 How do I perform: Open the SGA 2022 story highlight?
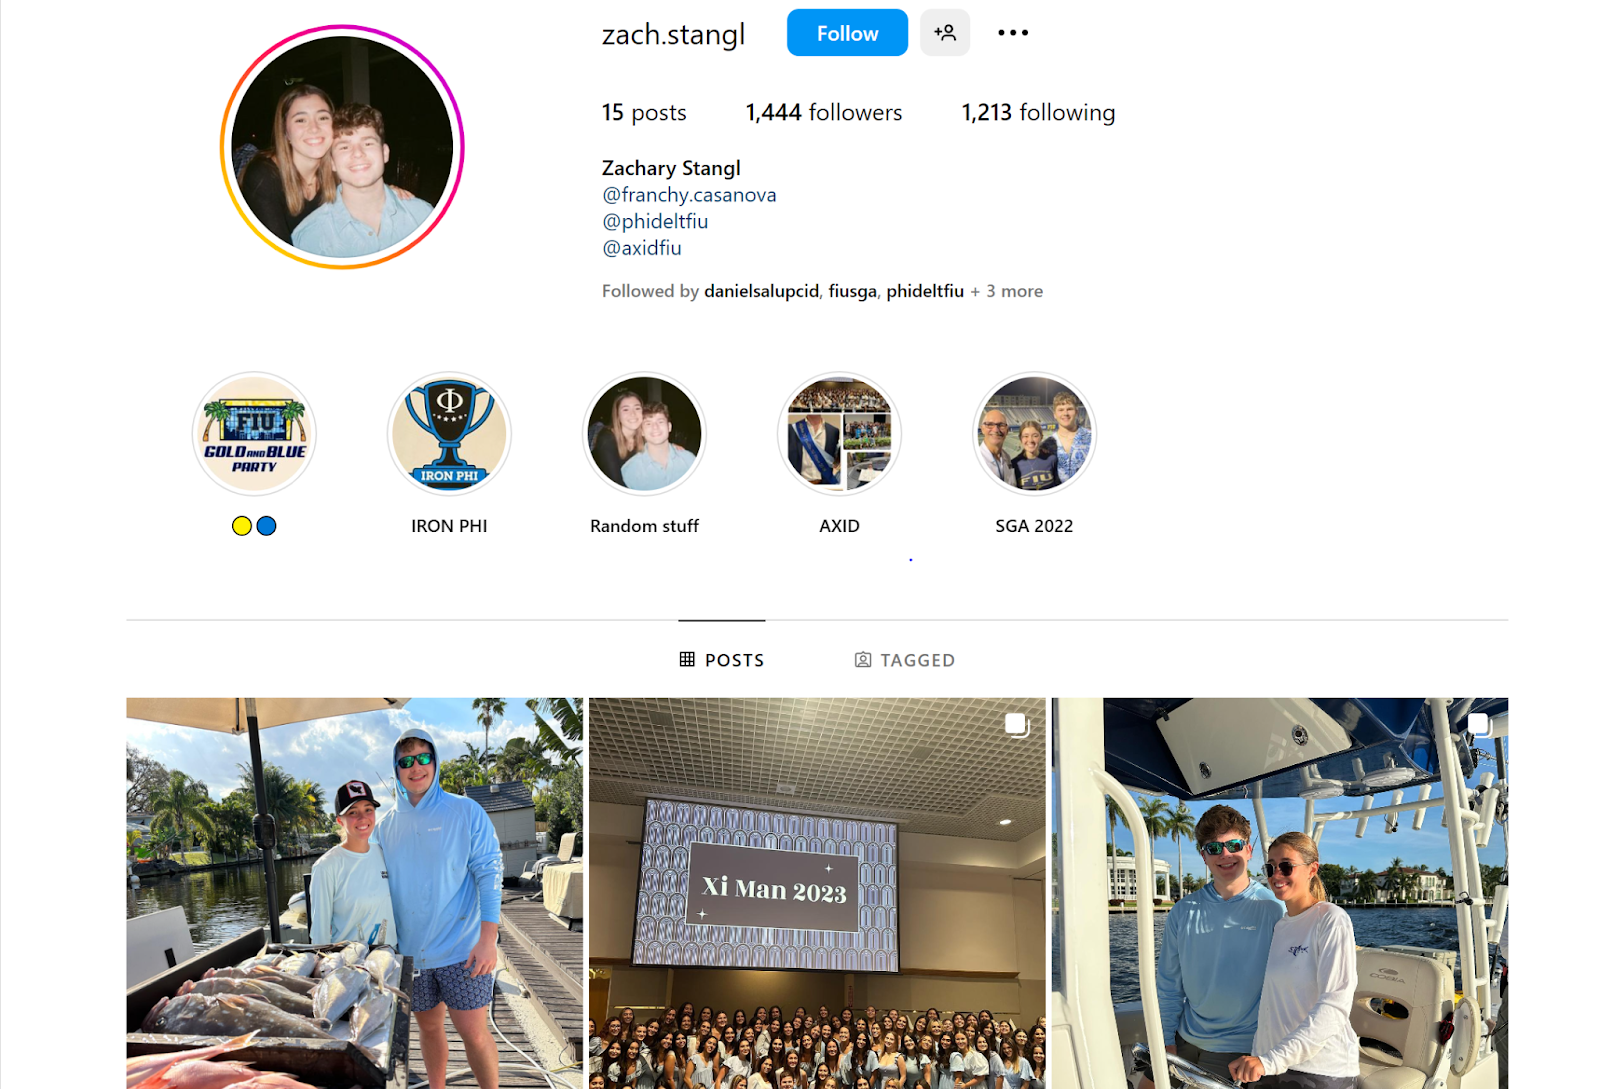(1034, 434)
